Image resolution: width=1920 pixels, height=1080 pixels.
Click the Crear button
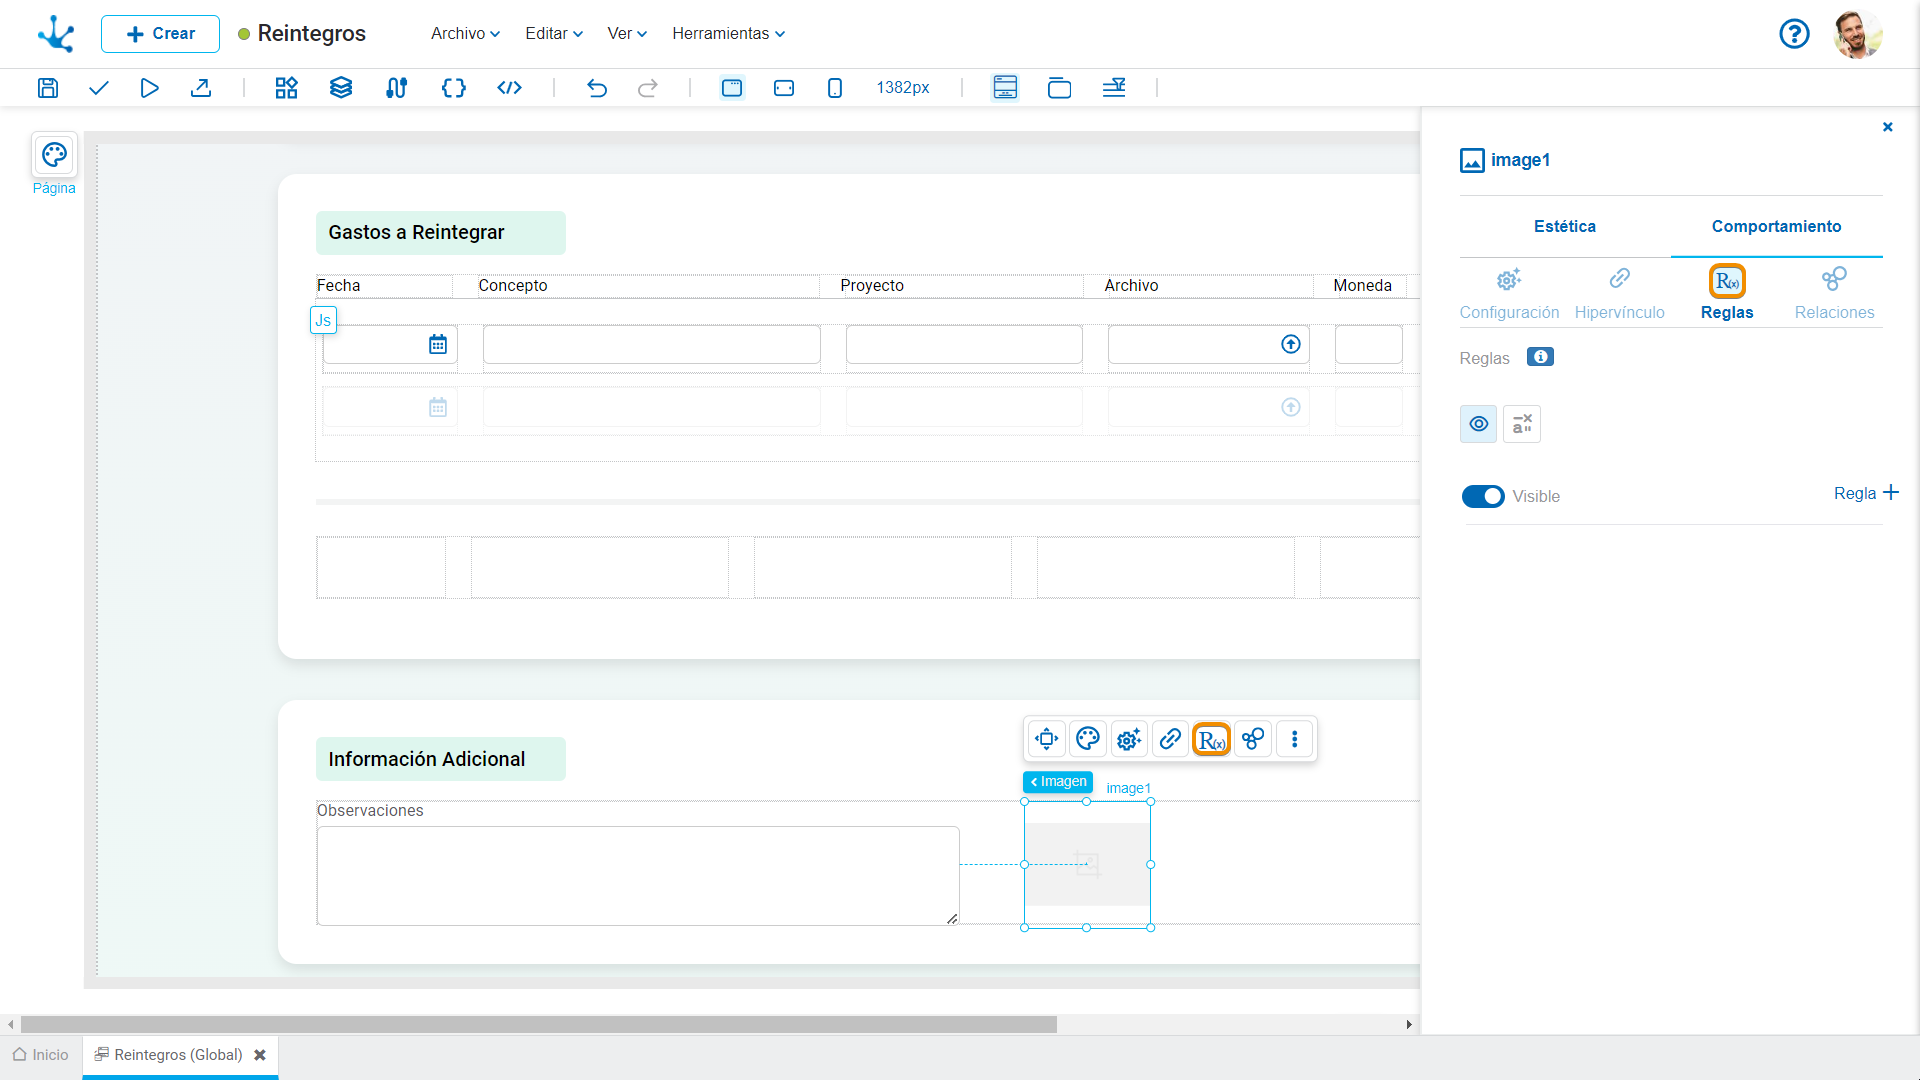coord(160,34)
